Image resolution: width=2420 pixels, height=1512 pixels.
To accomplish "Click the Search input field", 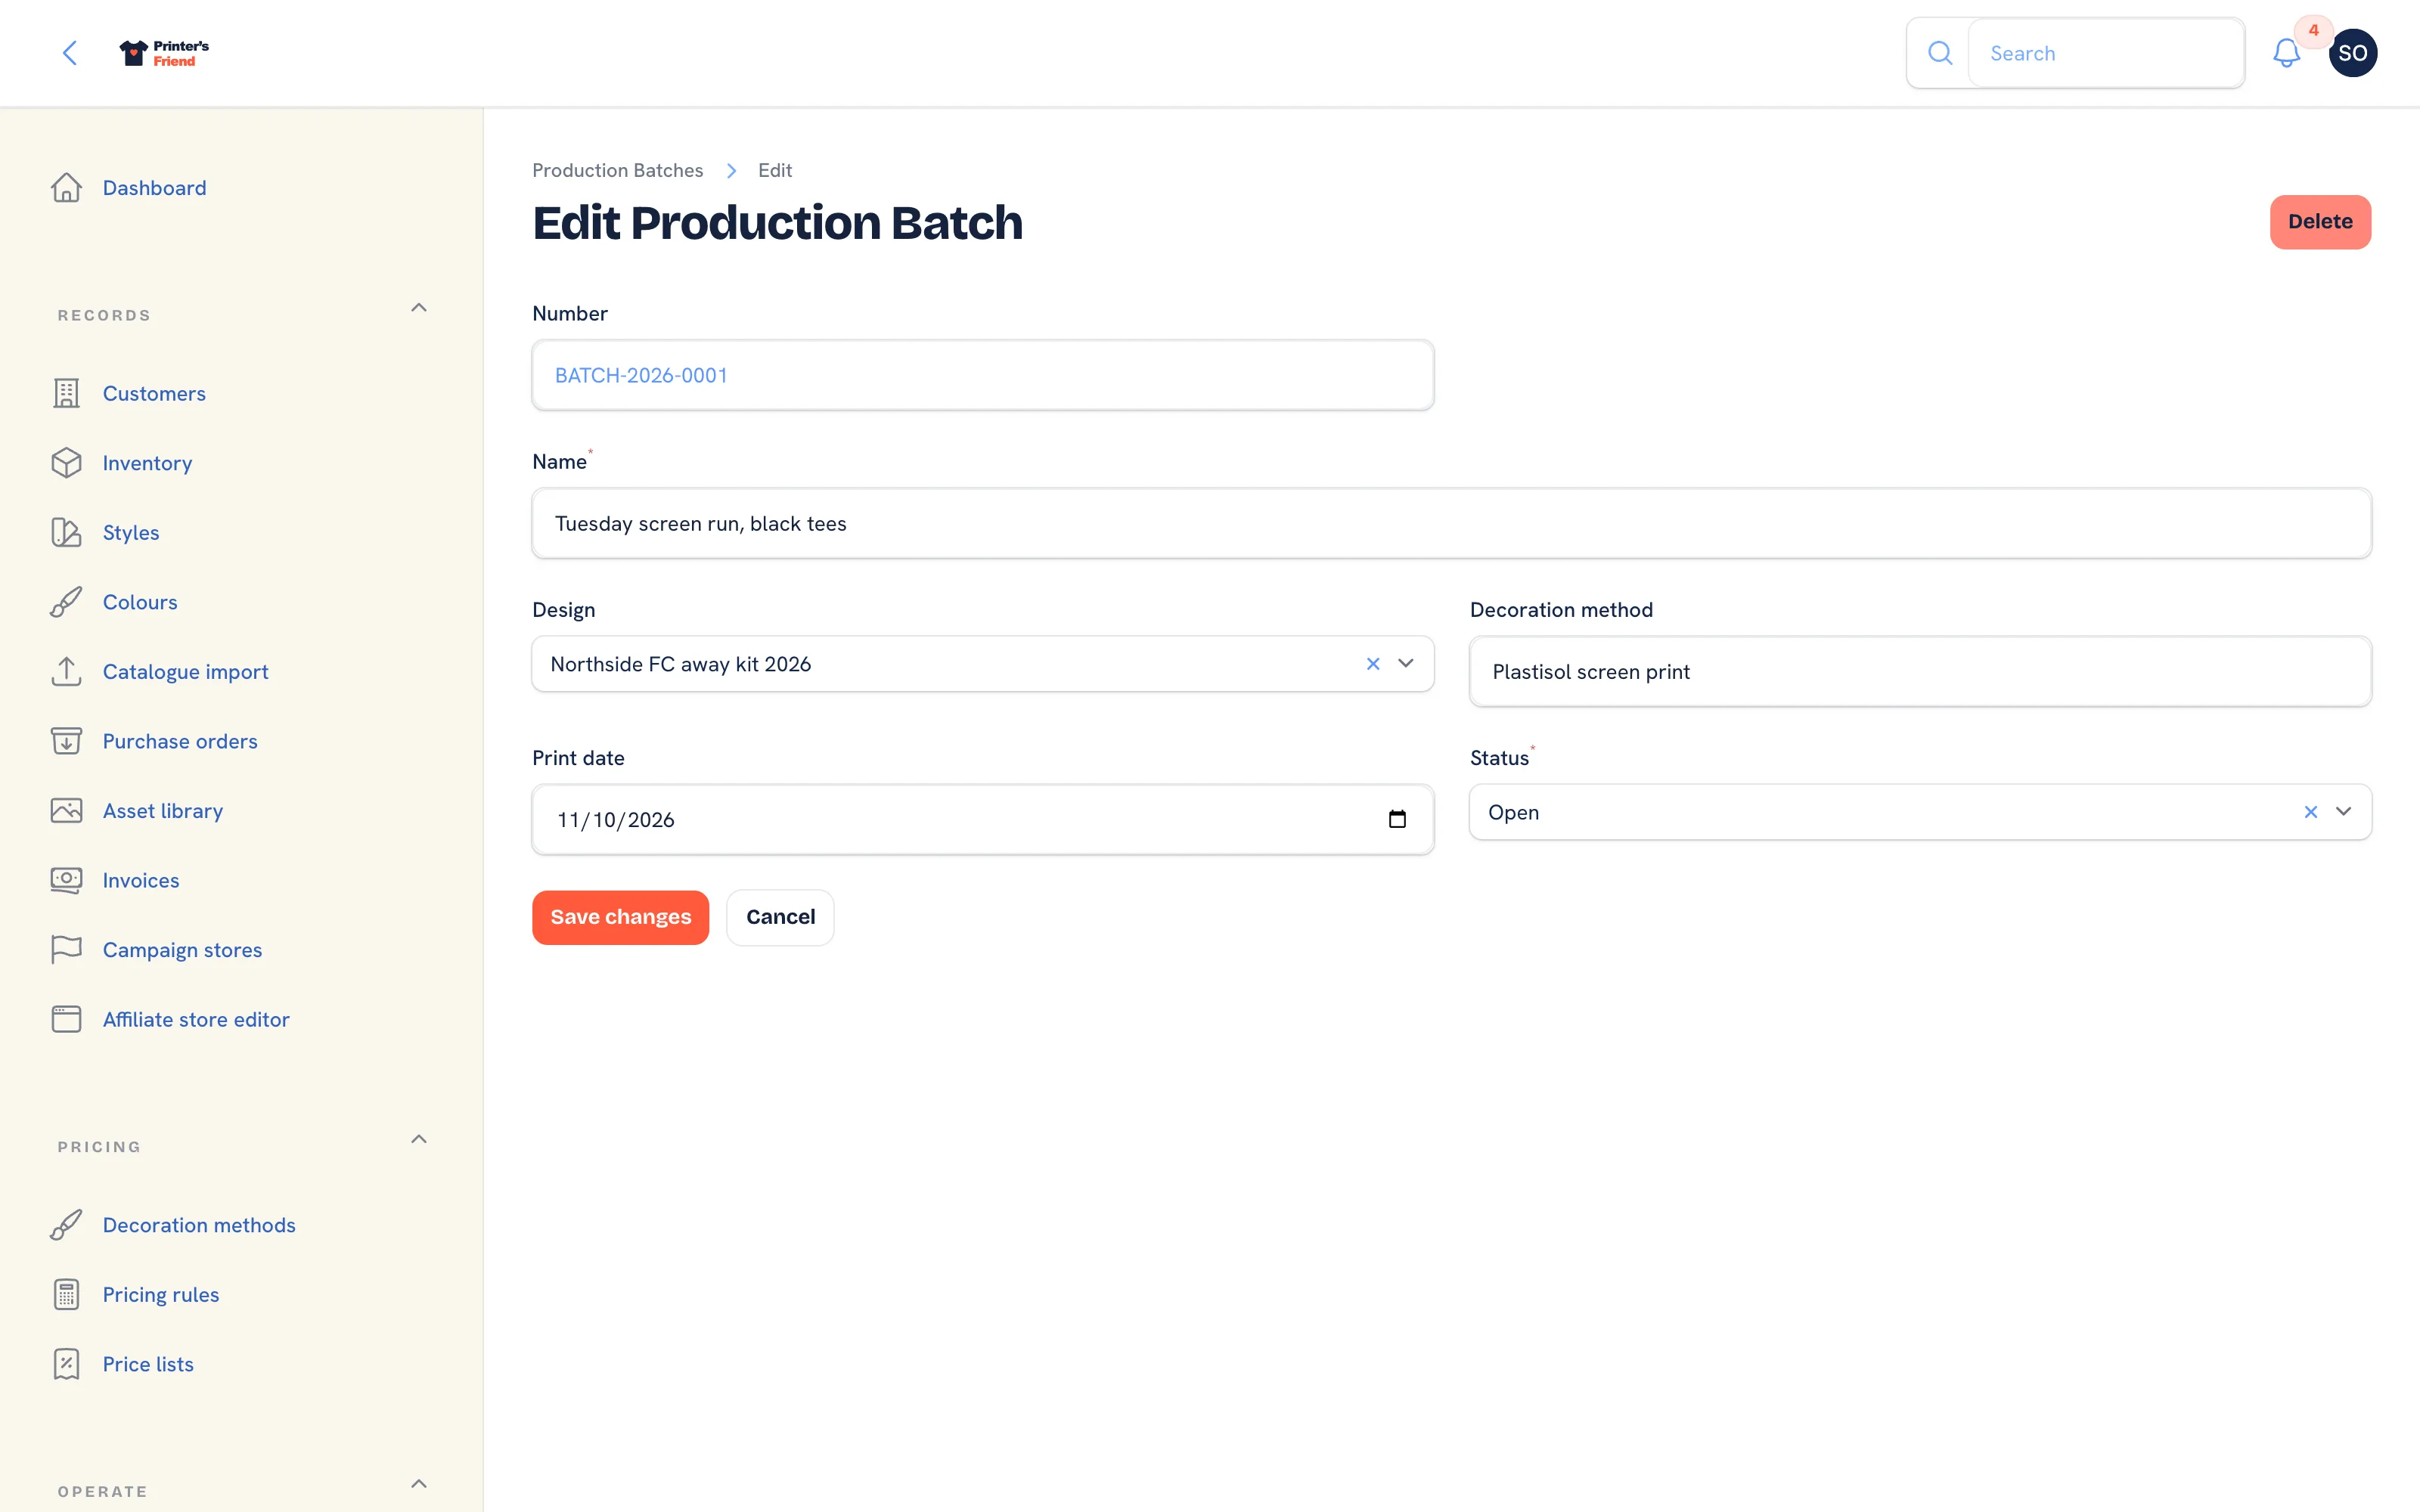I will point(2106,53).
